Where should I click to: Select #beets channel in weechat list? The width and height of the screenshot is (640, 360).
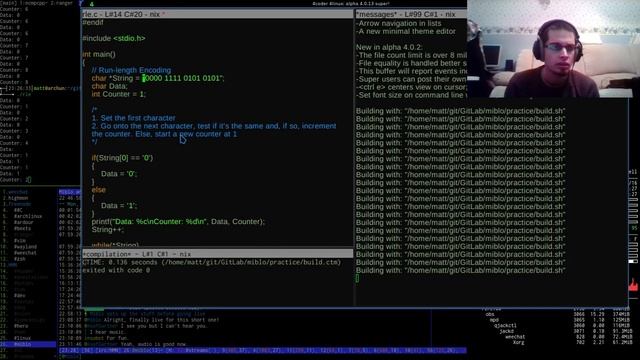(x=22, y=229)
